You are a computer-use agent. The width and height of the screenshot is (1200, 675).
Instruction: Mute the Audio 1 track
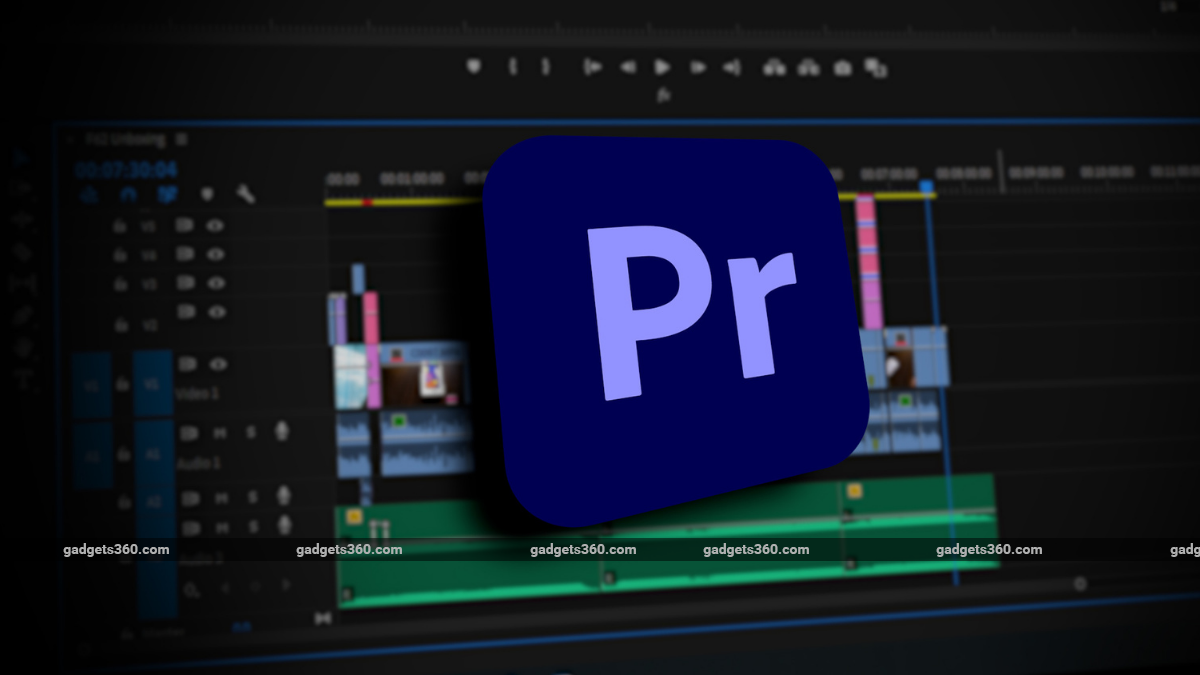pos(219,432)
